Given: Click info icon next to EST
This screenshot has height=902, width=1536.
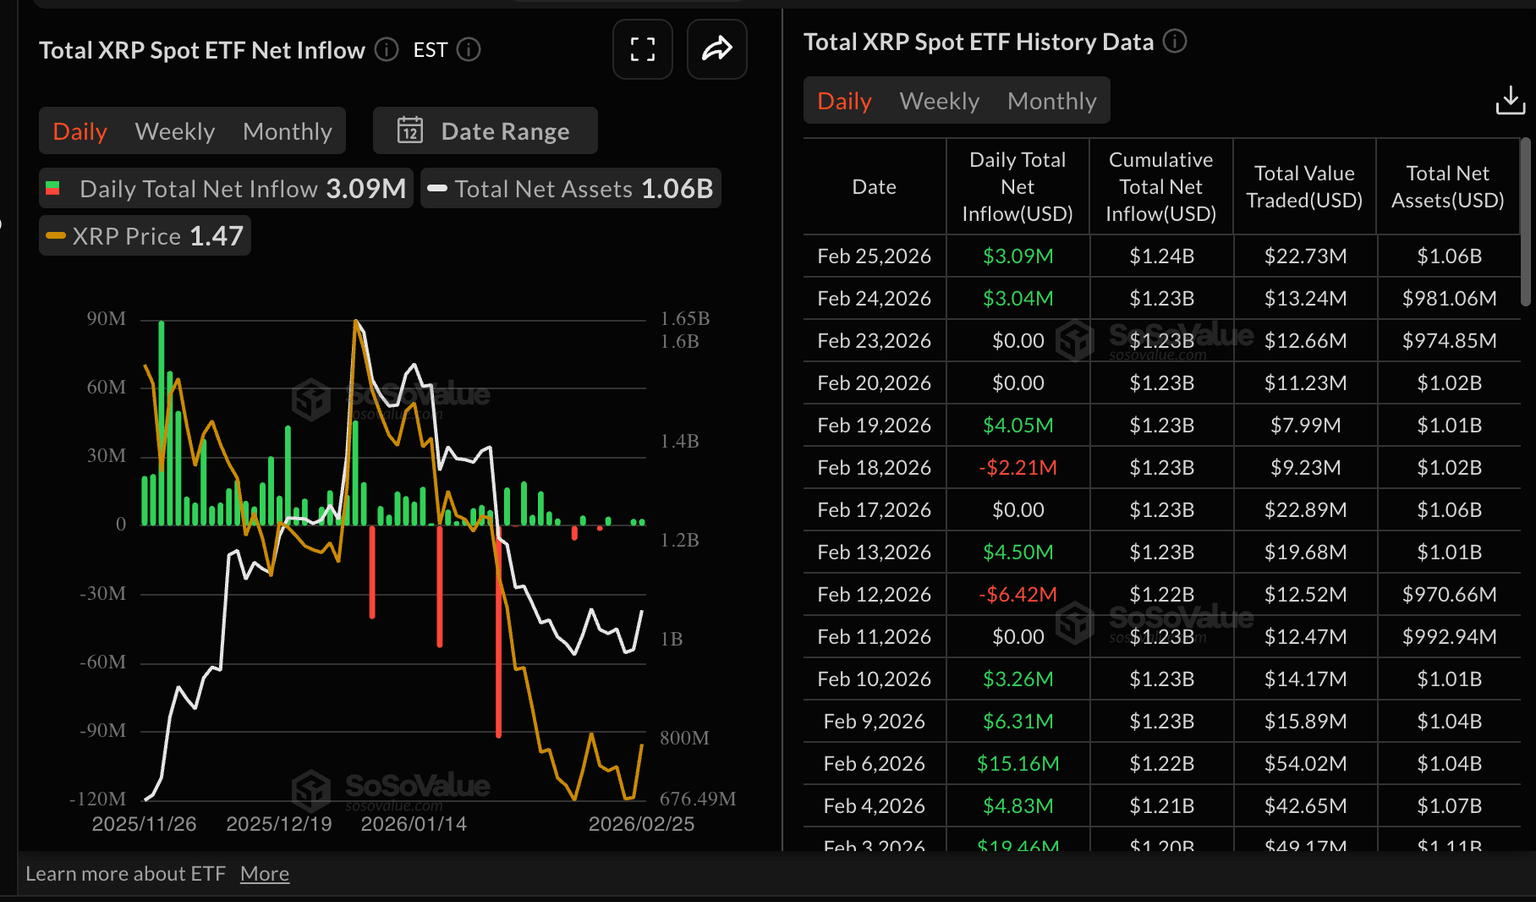Looking at the screenshot, I should click(469, 49).
